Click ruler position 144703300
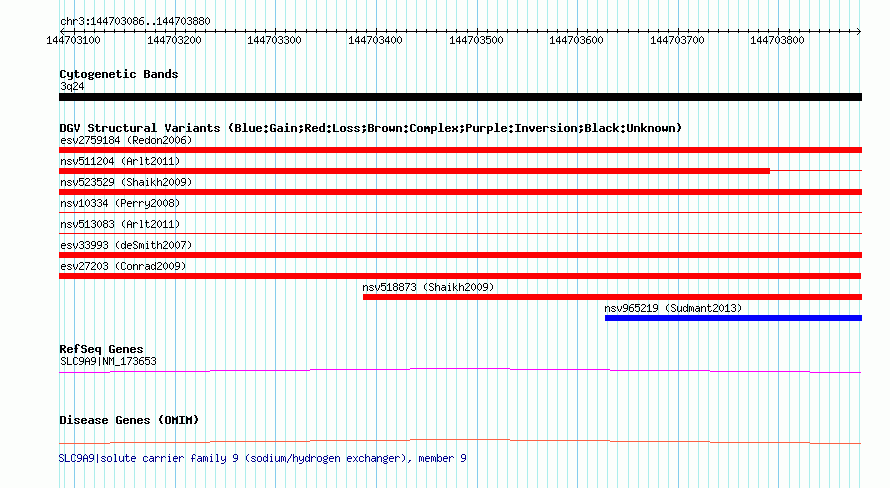The height and width of the screenshot is (488, 890). coord(274,40)
